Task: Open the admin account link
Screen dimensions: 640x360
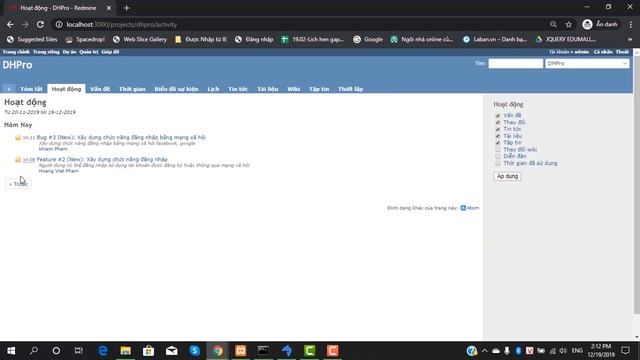Action: pos(582,52)
